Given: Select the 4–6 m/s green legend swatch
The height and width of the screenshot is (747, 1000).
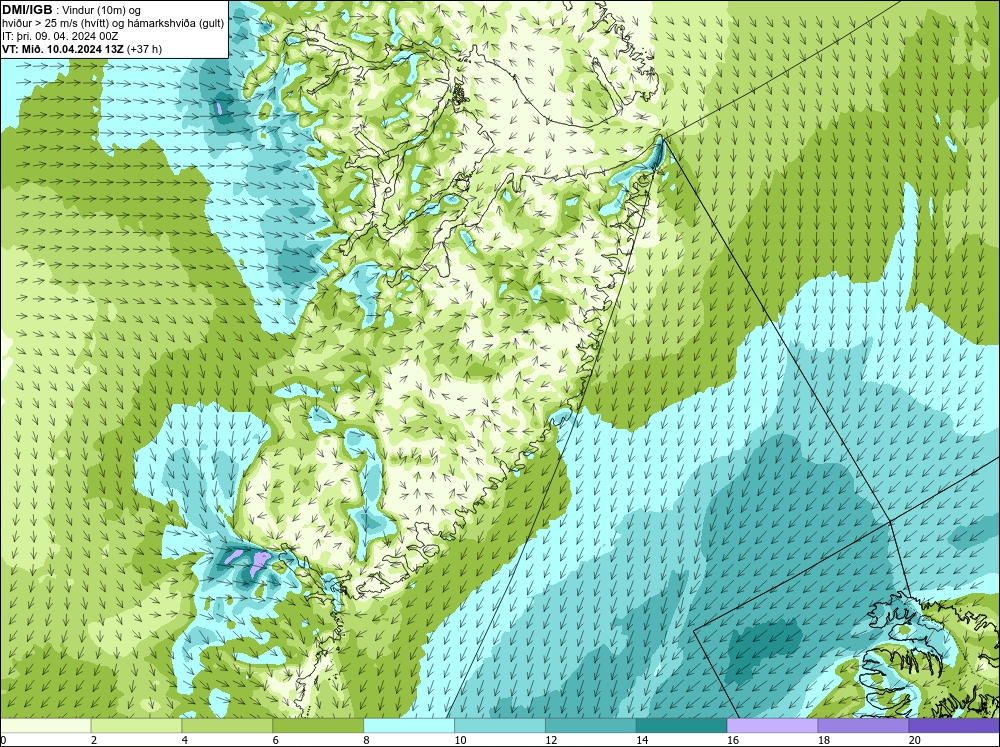Looking at the screenshot, I should pyautogui.click(x=227, y=726).
